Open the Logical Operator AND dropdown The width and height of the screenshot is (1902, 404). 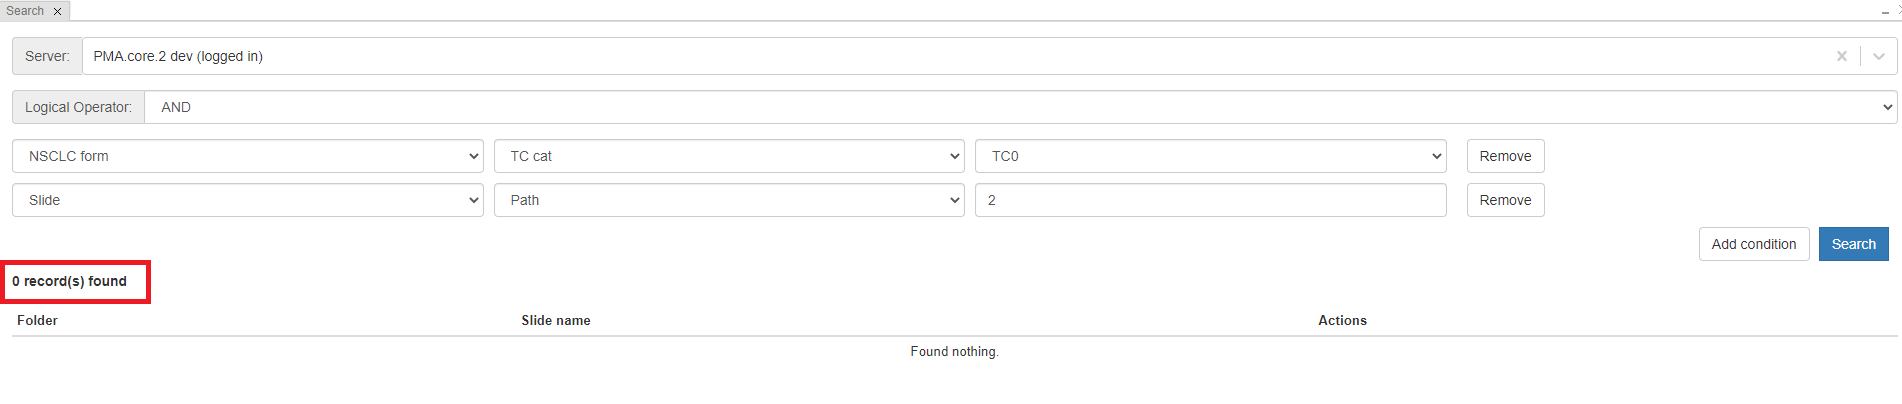(x=1020, y=107)
